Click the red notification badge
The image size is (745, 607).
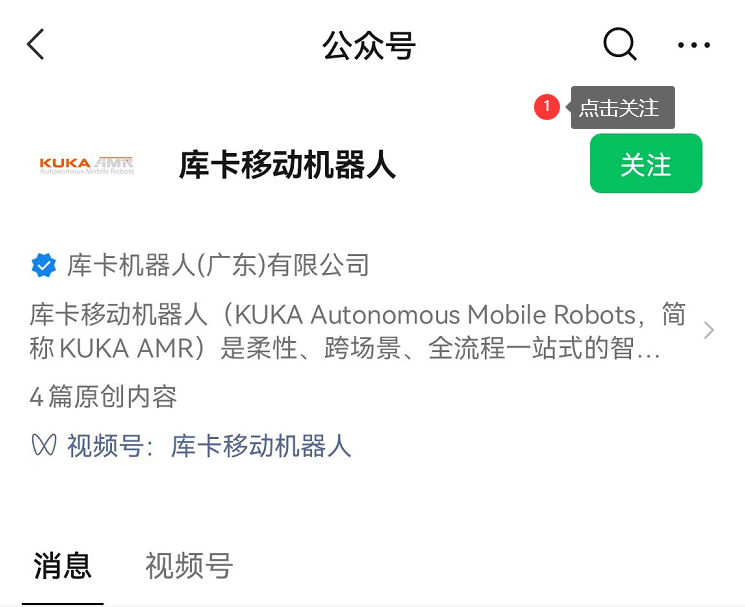(x=546, y=107)
